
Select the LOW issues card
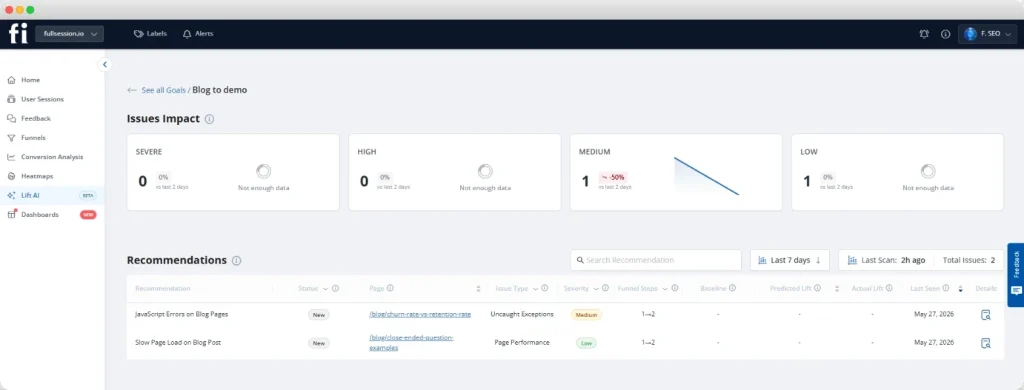897,172
